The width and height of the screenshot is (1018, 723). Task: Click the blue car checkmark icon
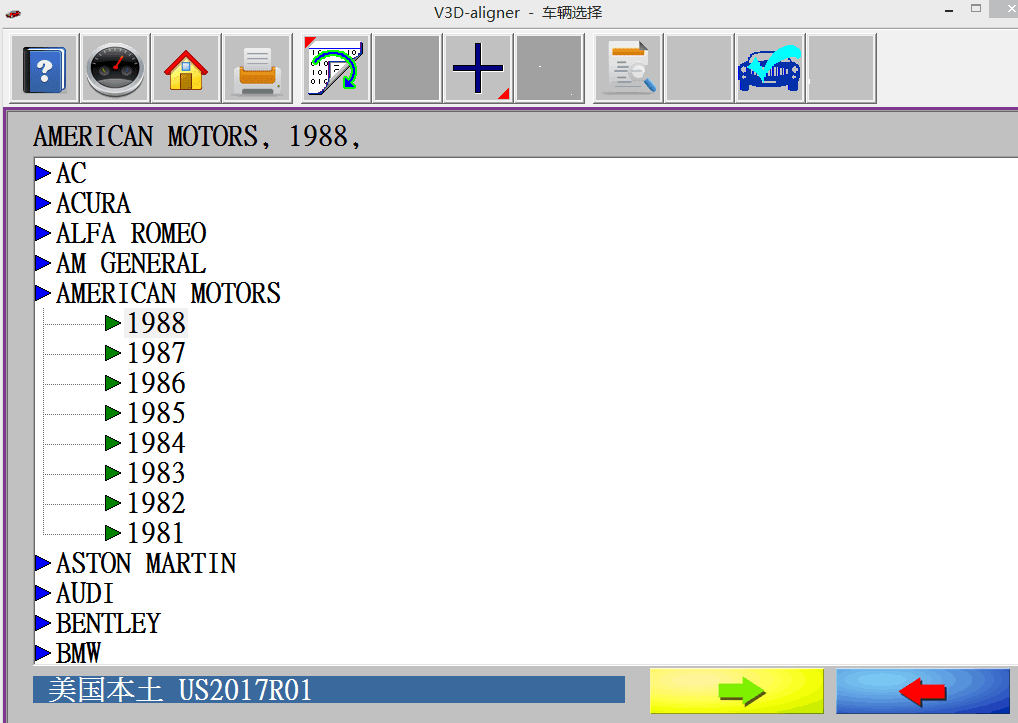point(770,69)
